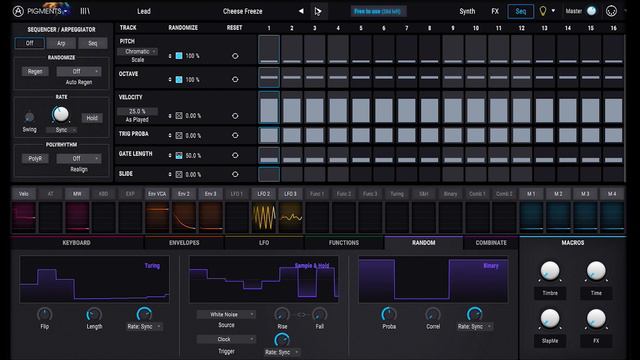This screenshot has width=640, height=360.
Task: Click the Slide randomize dice icon
Action: pos(179,174)
